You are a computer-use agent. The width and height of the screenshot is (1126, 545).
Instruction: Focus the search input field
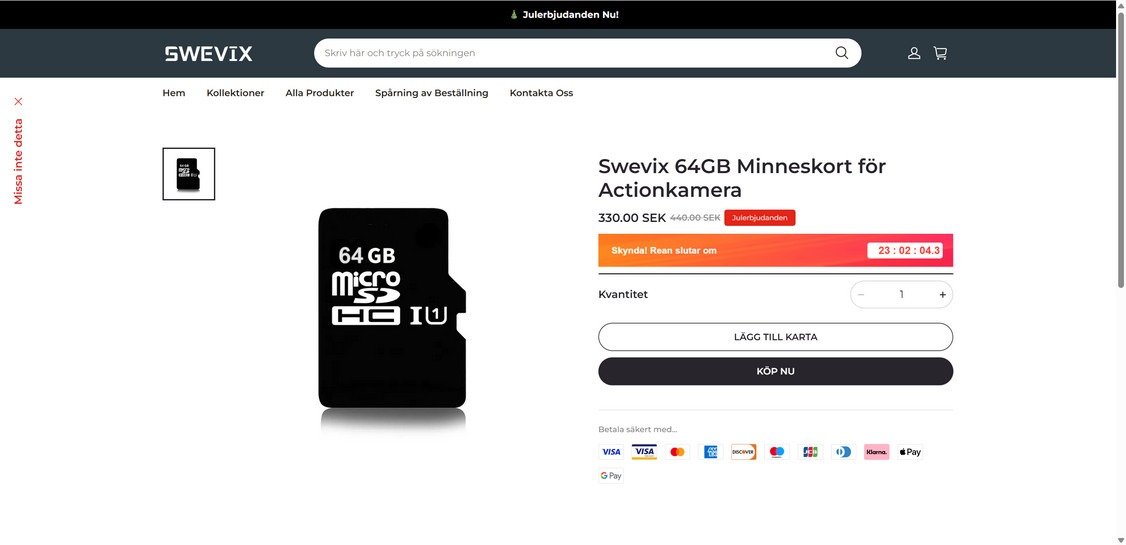coord(574,53)
